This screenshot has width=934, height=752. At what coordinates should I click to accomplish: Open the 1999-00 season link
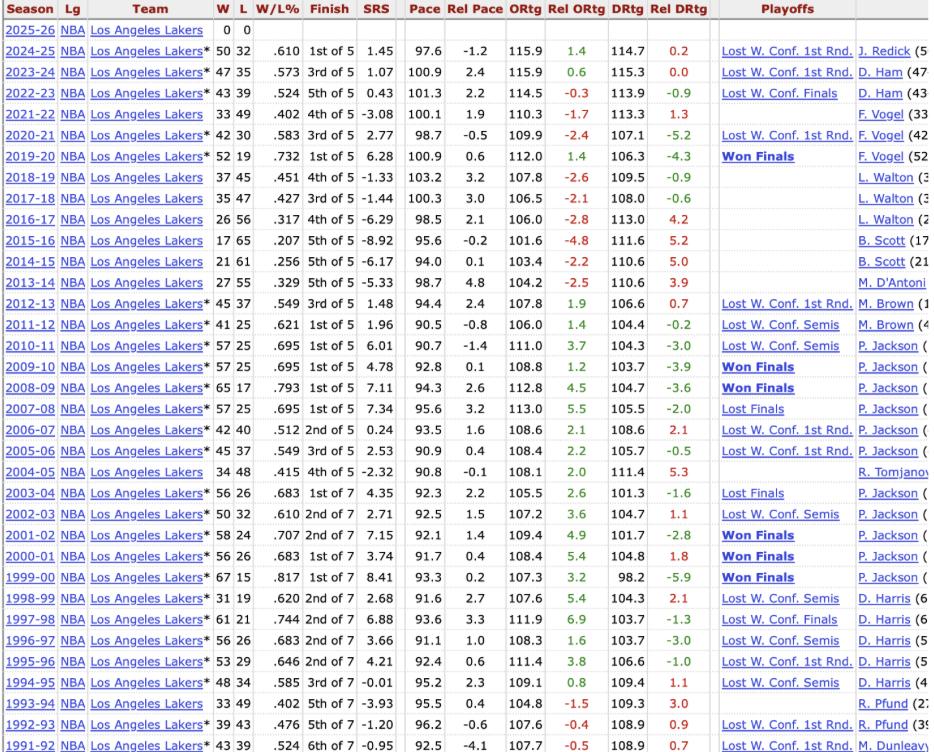coord(30,578)
